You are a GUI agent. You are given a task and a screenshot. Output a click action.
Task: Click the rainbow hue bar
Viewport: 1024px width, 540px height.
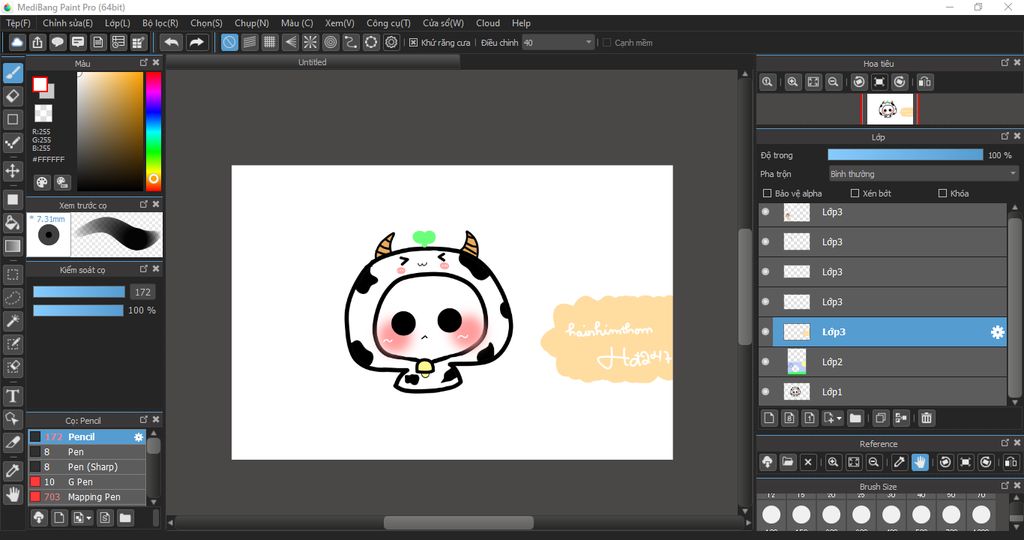(x=153, y=131)
